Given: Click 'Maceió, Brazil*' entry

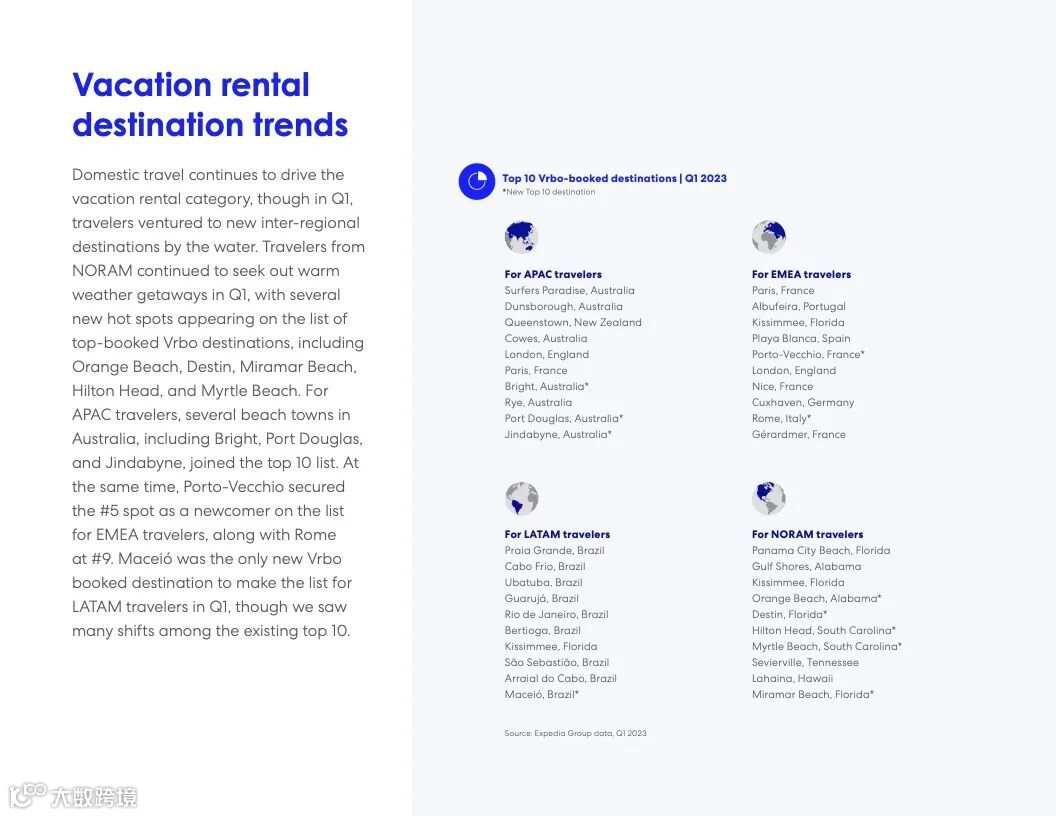Looking at the screenshot, I should point(541,694).
